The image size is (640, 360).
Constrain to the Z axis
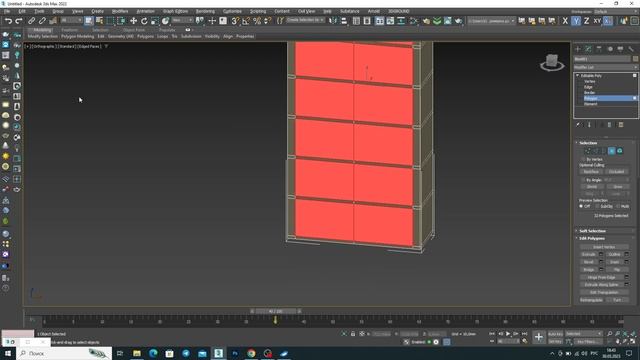pos(587,21)
